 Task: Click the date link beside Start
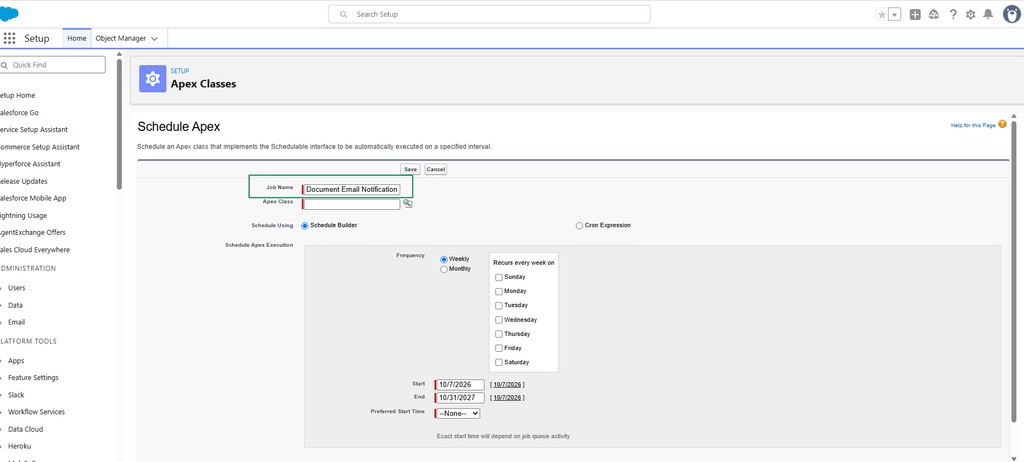pyautogui.click(x=507, y=384)
